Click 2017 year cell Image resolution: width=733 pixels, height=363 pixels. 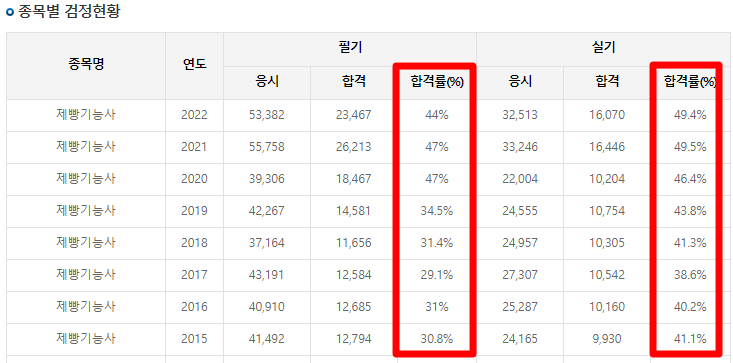click(194, 275)
